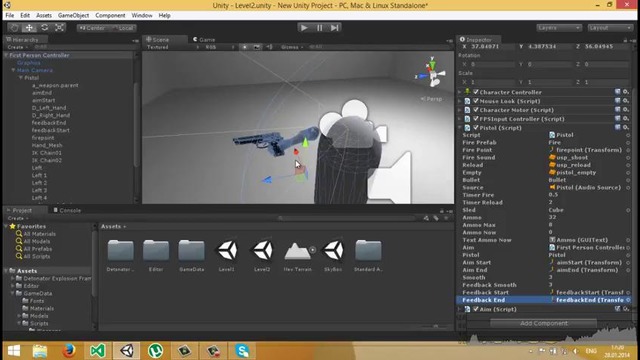Disable the Character Motor script checkbox
This screenshot has width=640, height=360.
coord(476,110)
